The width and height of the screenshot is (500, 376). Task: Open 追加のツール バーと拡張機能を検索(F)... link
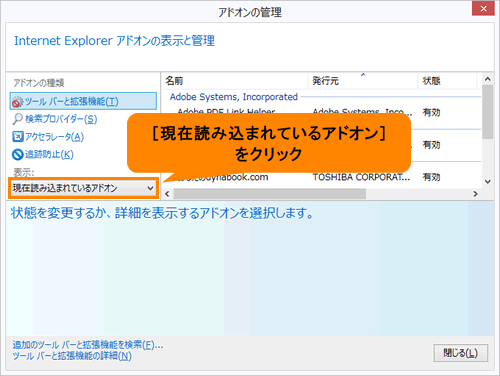coord(88,345)
